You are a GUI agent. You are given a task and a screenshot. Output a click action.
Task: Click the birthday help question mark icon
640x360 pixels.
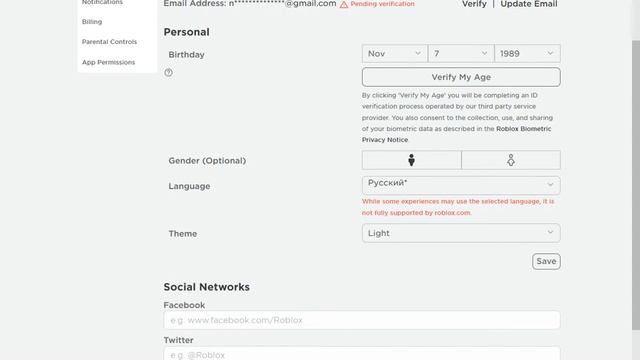168,73
